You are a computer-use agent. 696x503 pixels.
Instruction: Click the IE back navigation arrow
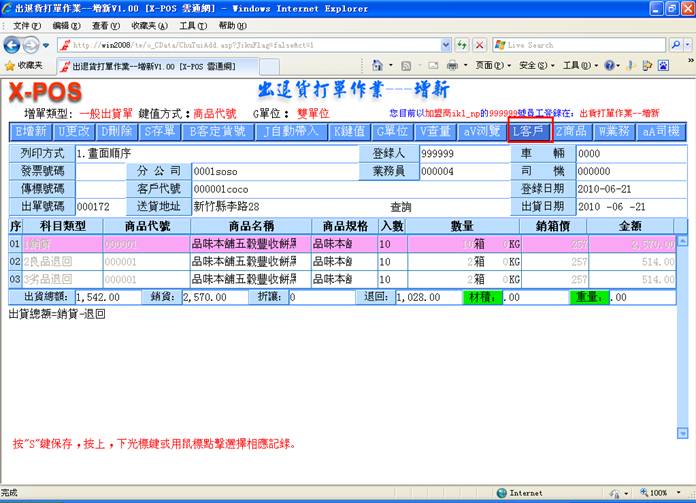14,45
